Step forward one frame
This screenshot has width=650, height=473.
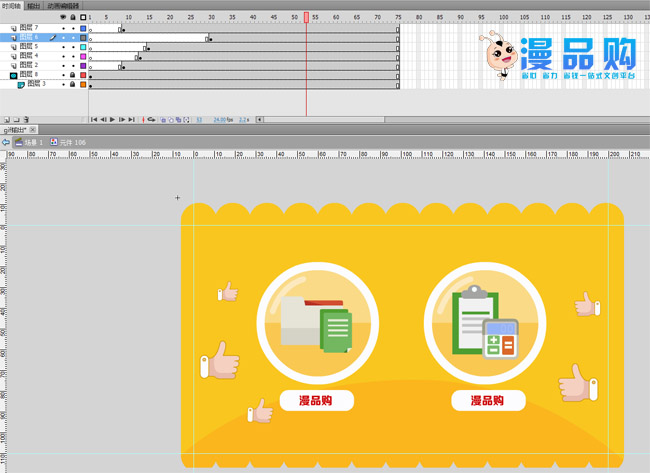[x=122, y=119]
